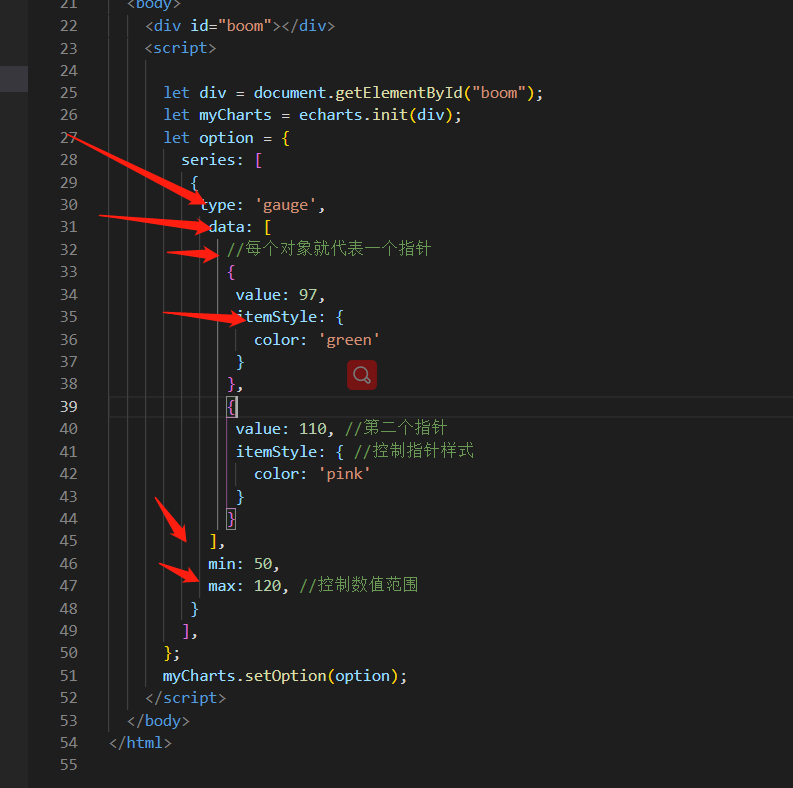Click document.getElementById("boom") on line 25
This screenshot has height=788, width=793.
(x=394, y=93)
